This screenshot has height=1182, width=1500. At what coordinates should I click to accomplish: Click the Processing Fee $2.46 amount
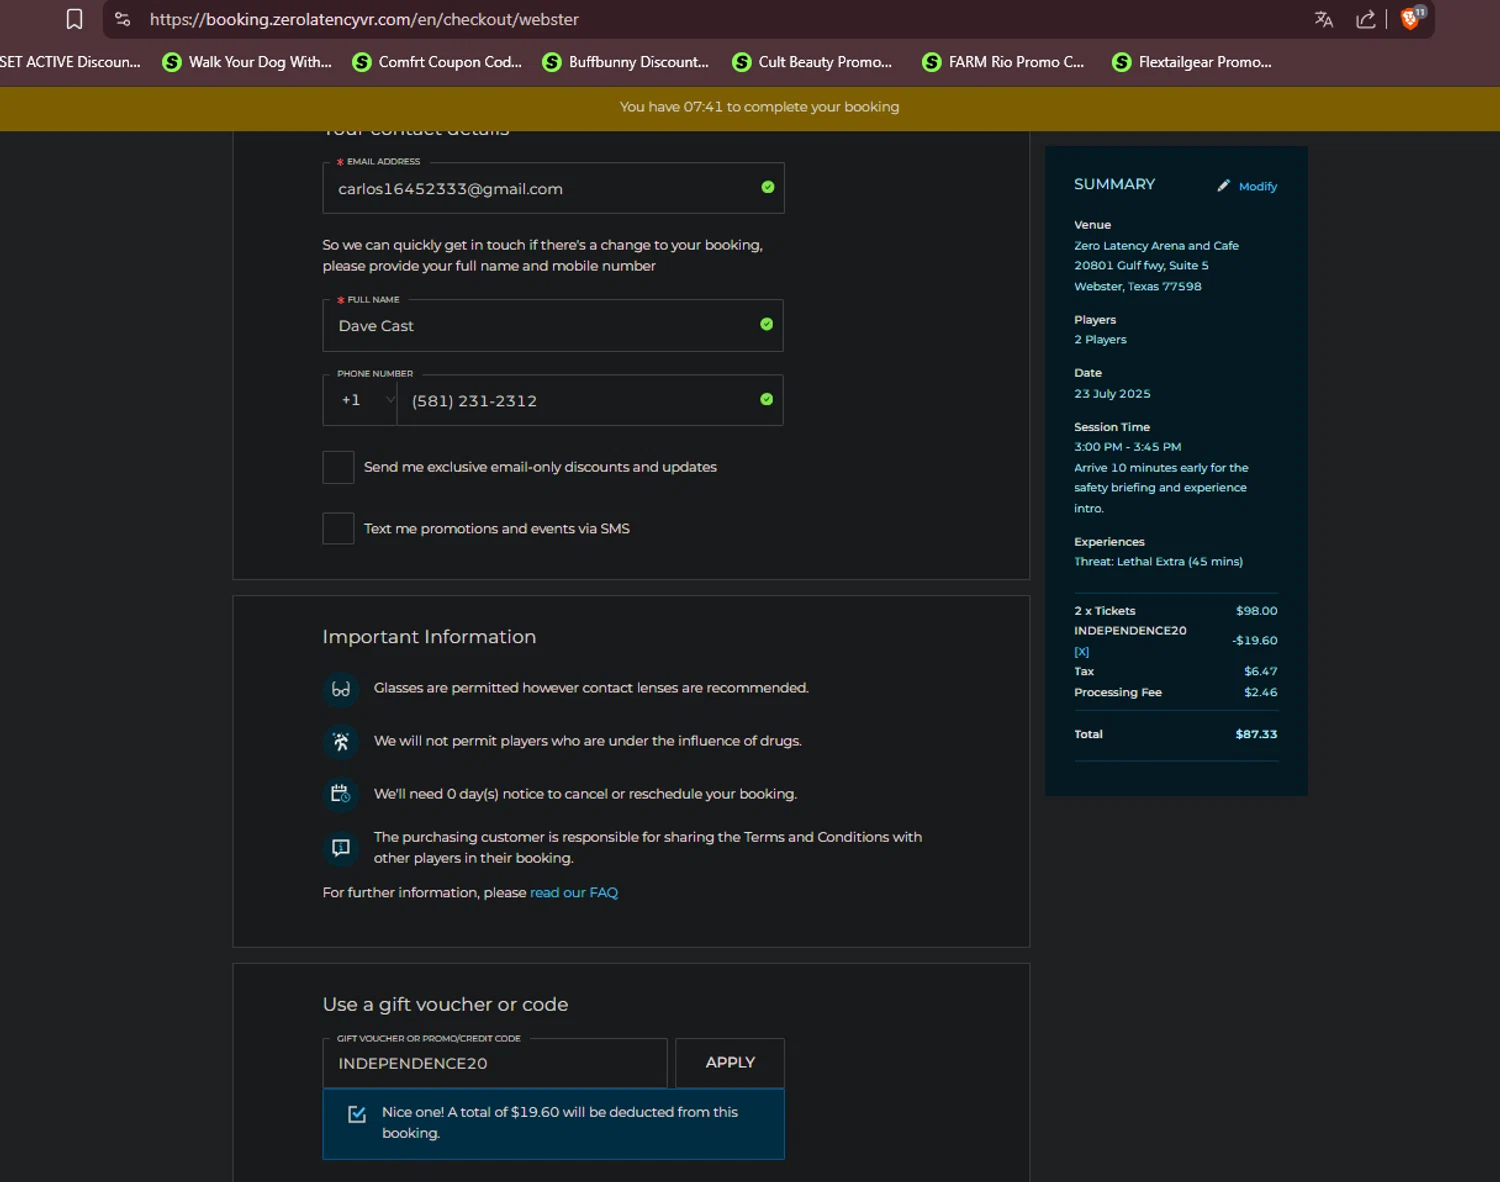point(1260,692)
